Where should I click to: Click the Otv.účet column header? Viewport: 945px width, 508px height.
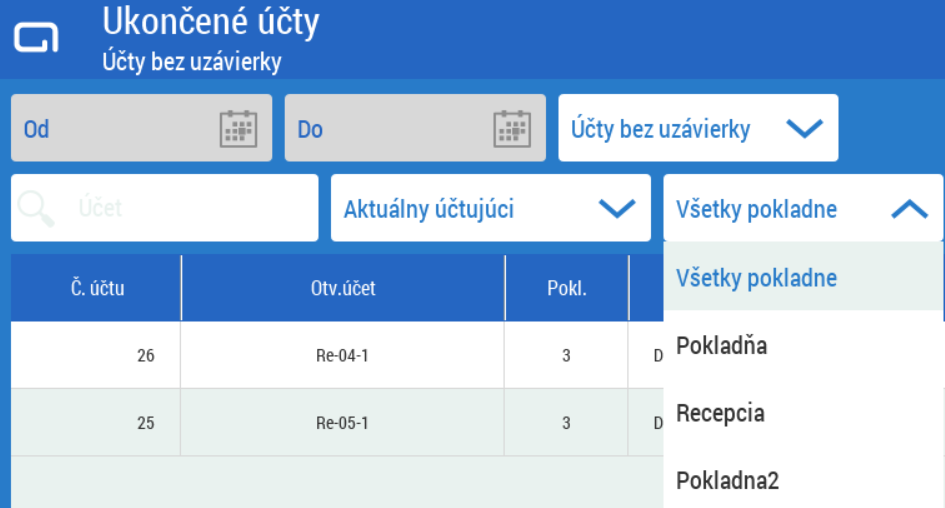(x=342, y=289)
